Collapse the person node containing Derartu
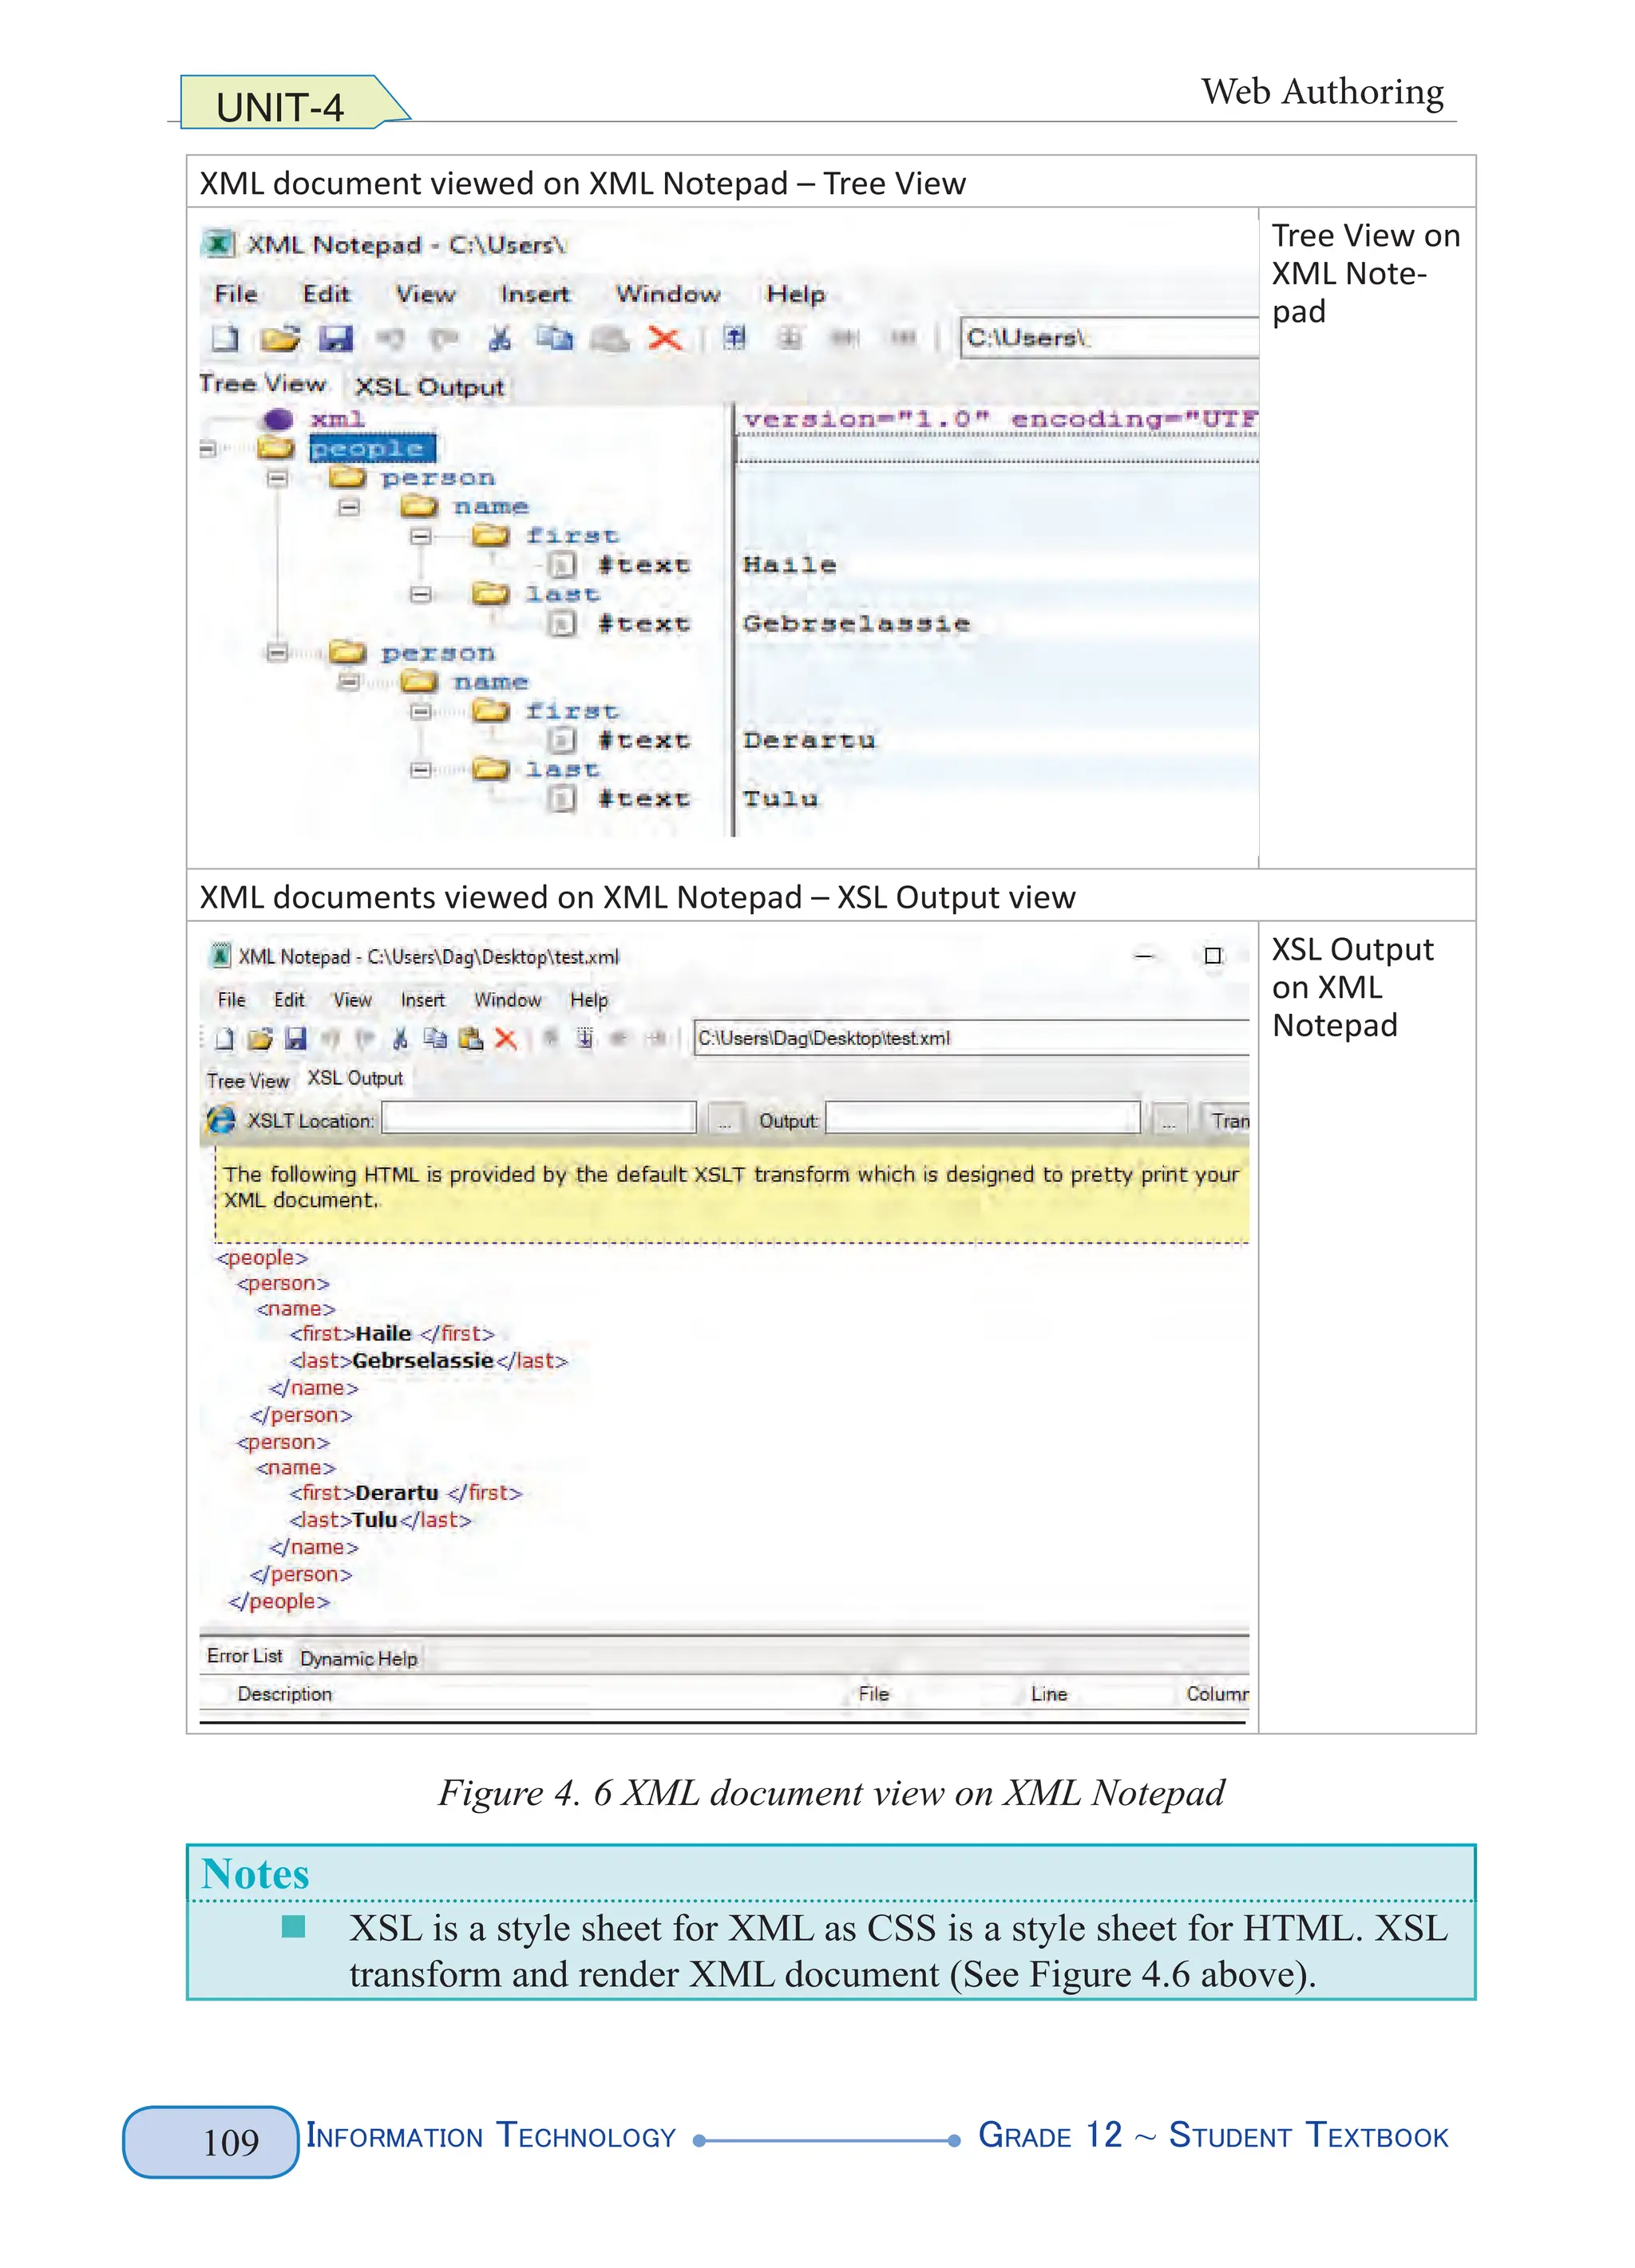 pyautogui.click(x=278, y=654)
